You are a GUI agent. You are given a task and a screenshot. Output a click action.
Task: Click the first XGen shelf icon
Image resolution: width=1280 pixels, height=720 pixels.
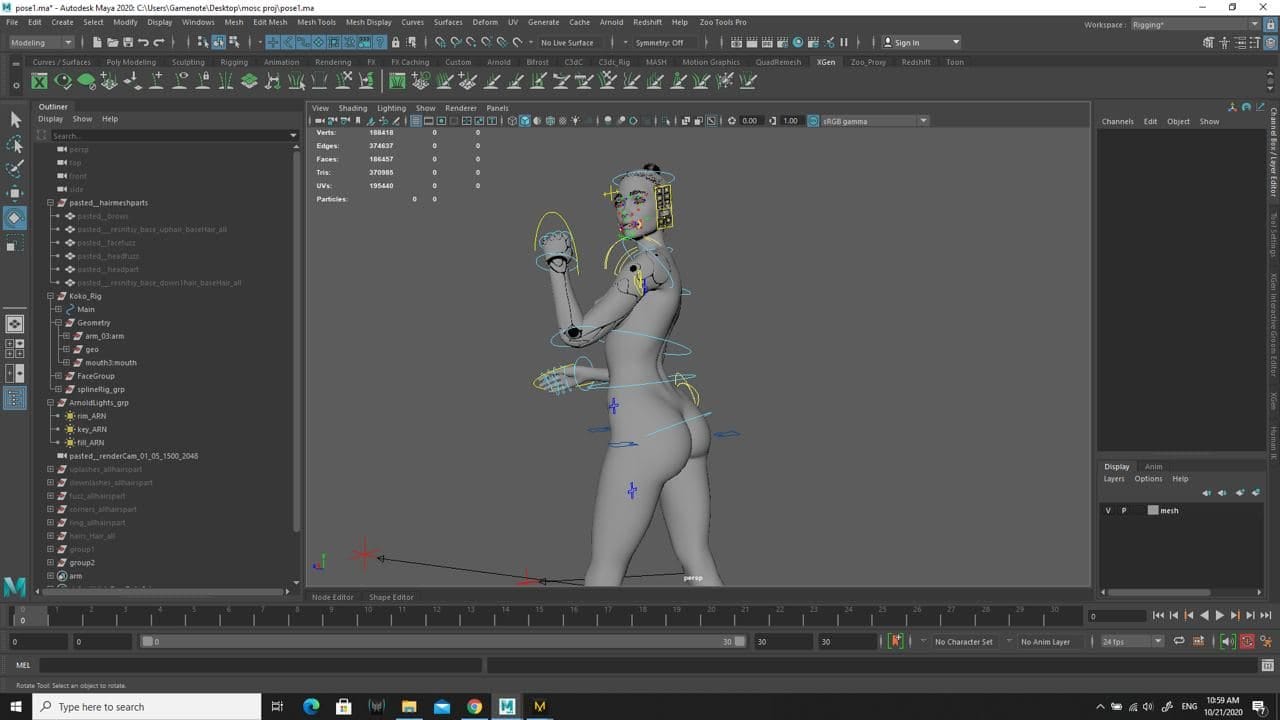click(39, 81)
